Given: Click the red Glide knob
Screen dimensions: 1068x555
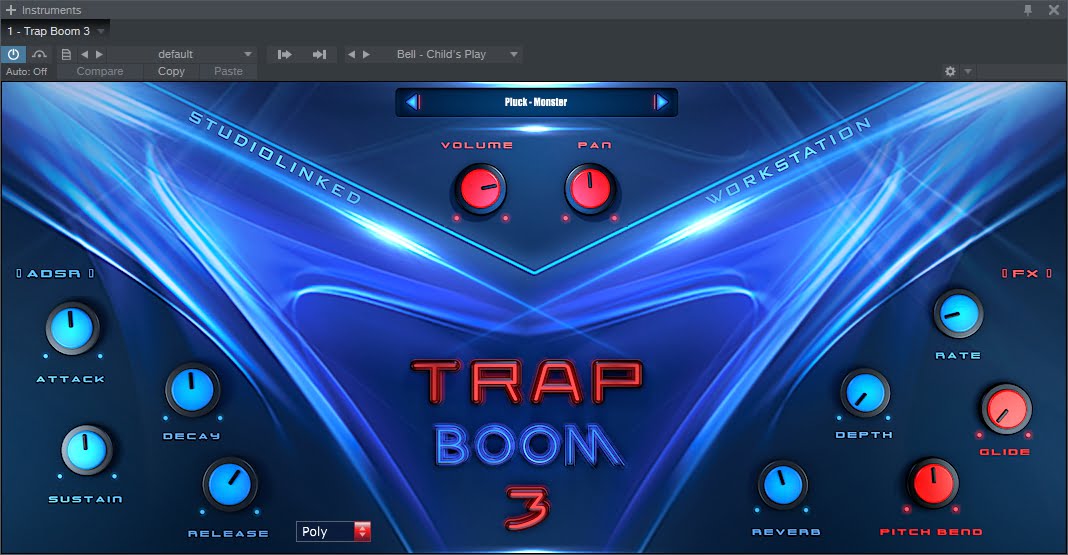Looking at the screenshot, I should point(1006,409).
